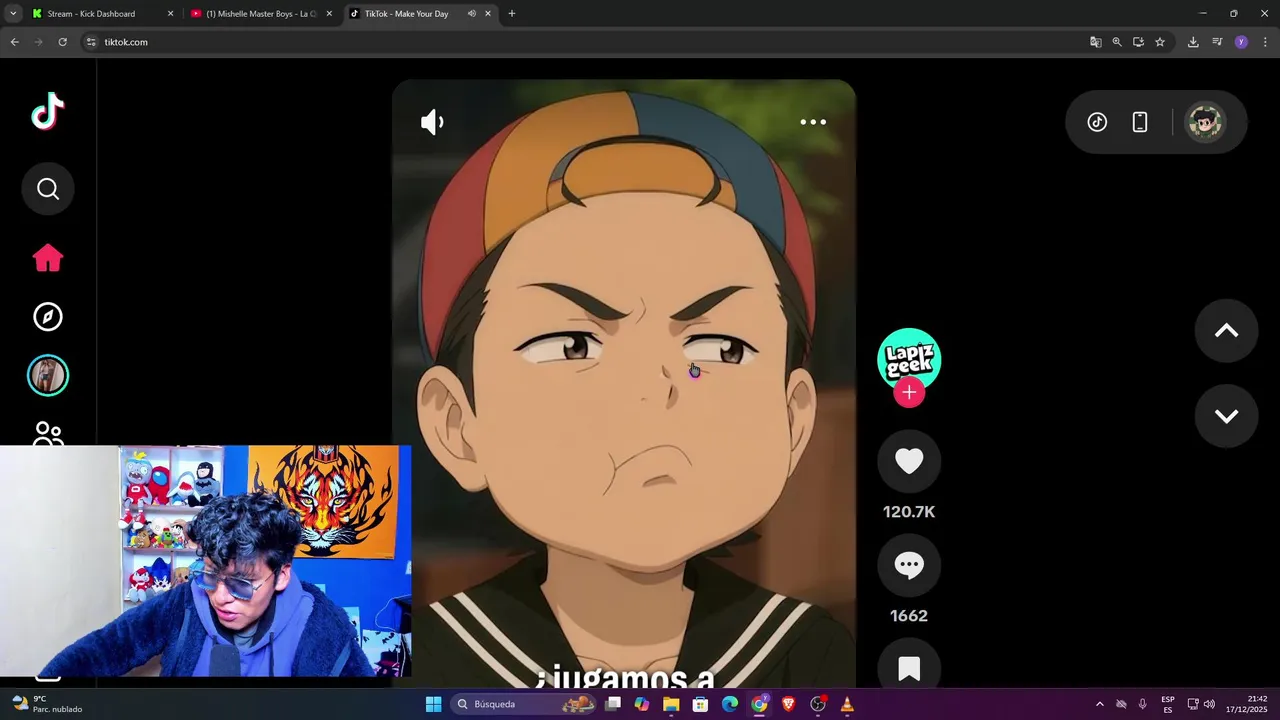Open the media controls toolbar icon
The image size is (1280, 720).
click(1217, 42)
